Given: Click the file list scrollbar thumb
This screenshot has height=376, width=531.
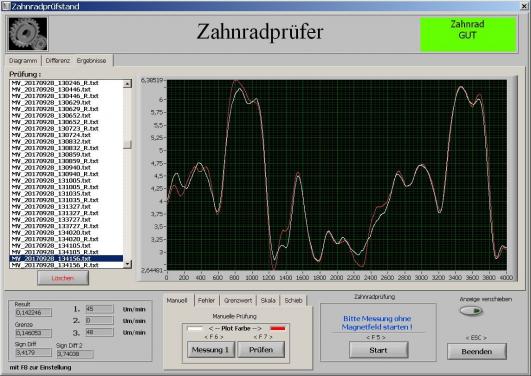Looking at the screenshot, I should click(127, 145).
